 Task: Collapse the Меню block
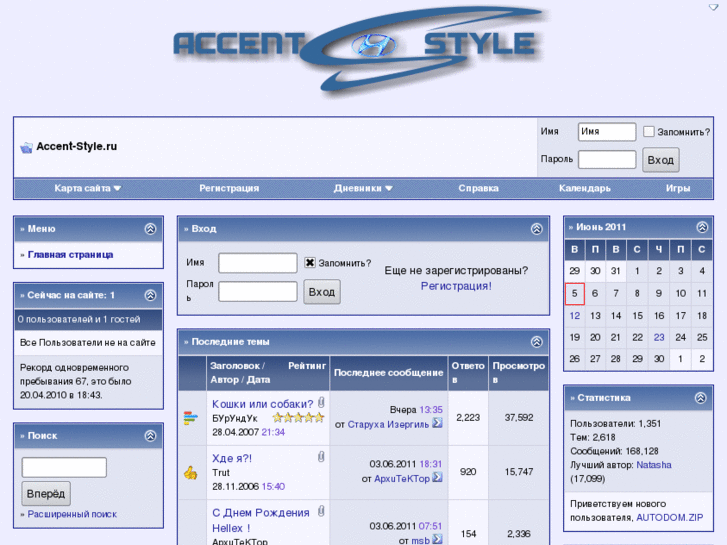[150, 229]
